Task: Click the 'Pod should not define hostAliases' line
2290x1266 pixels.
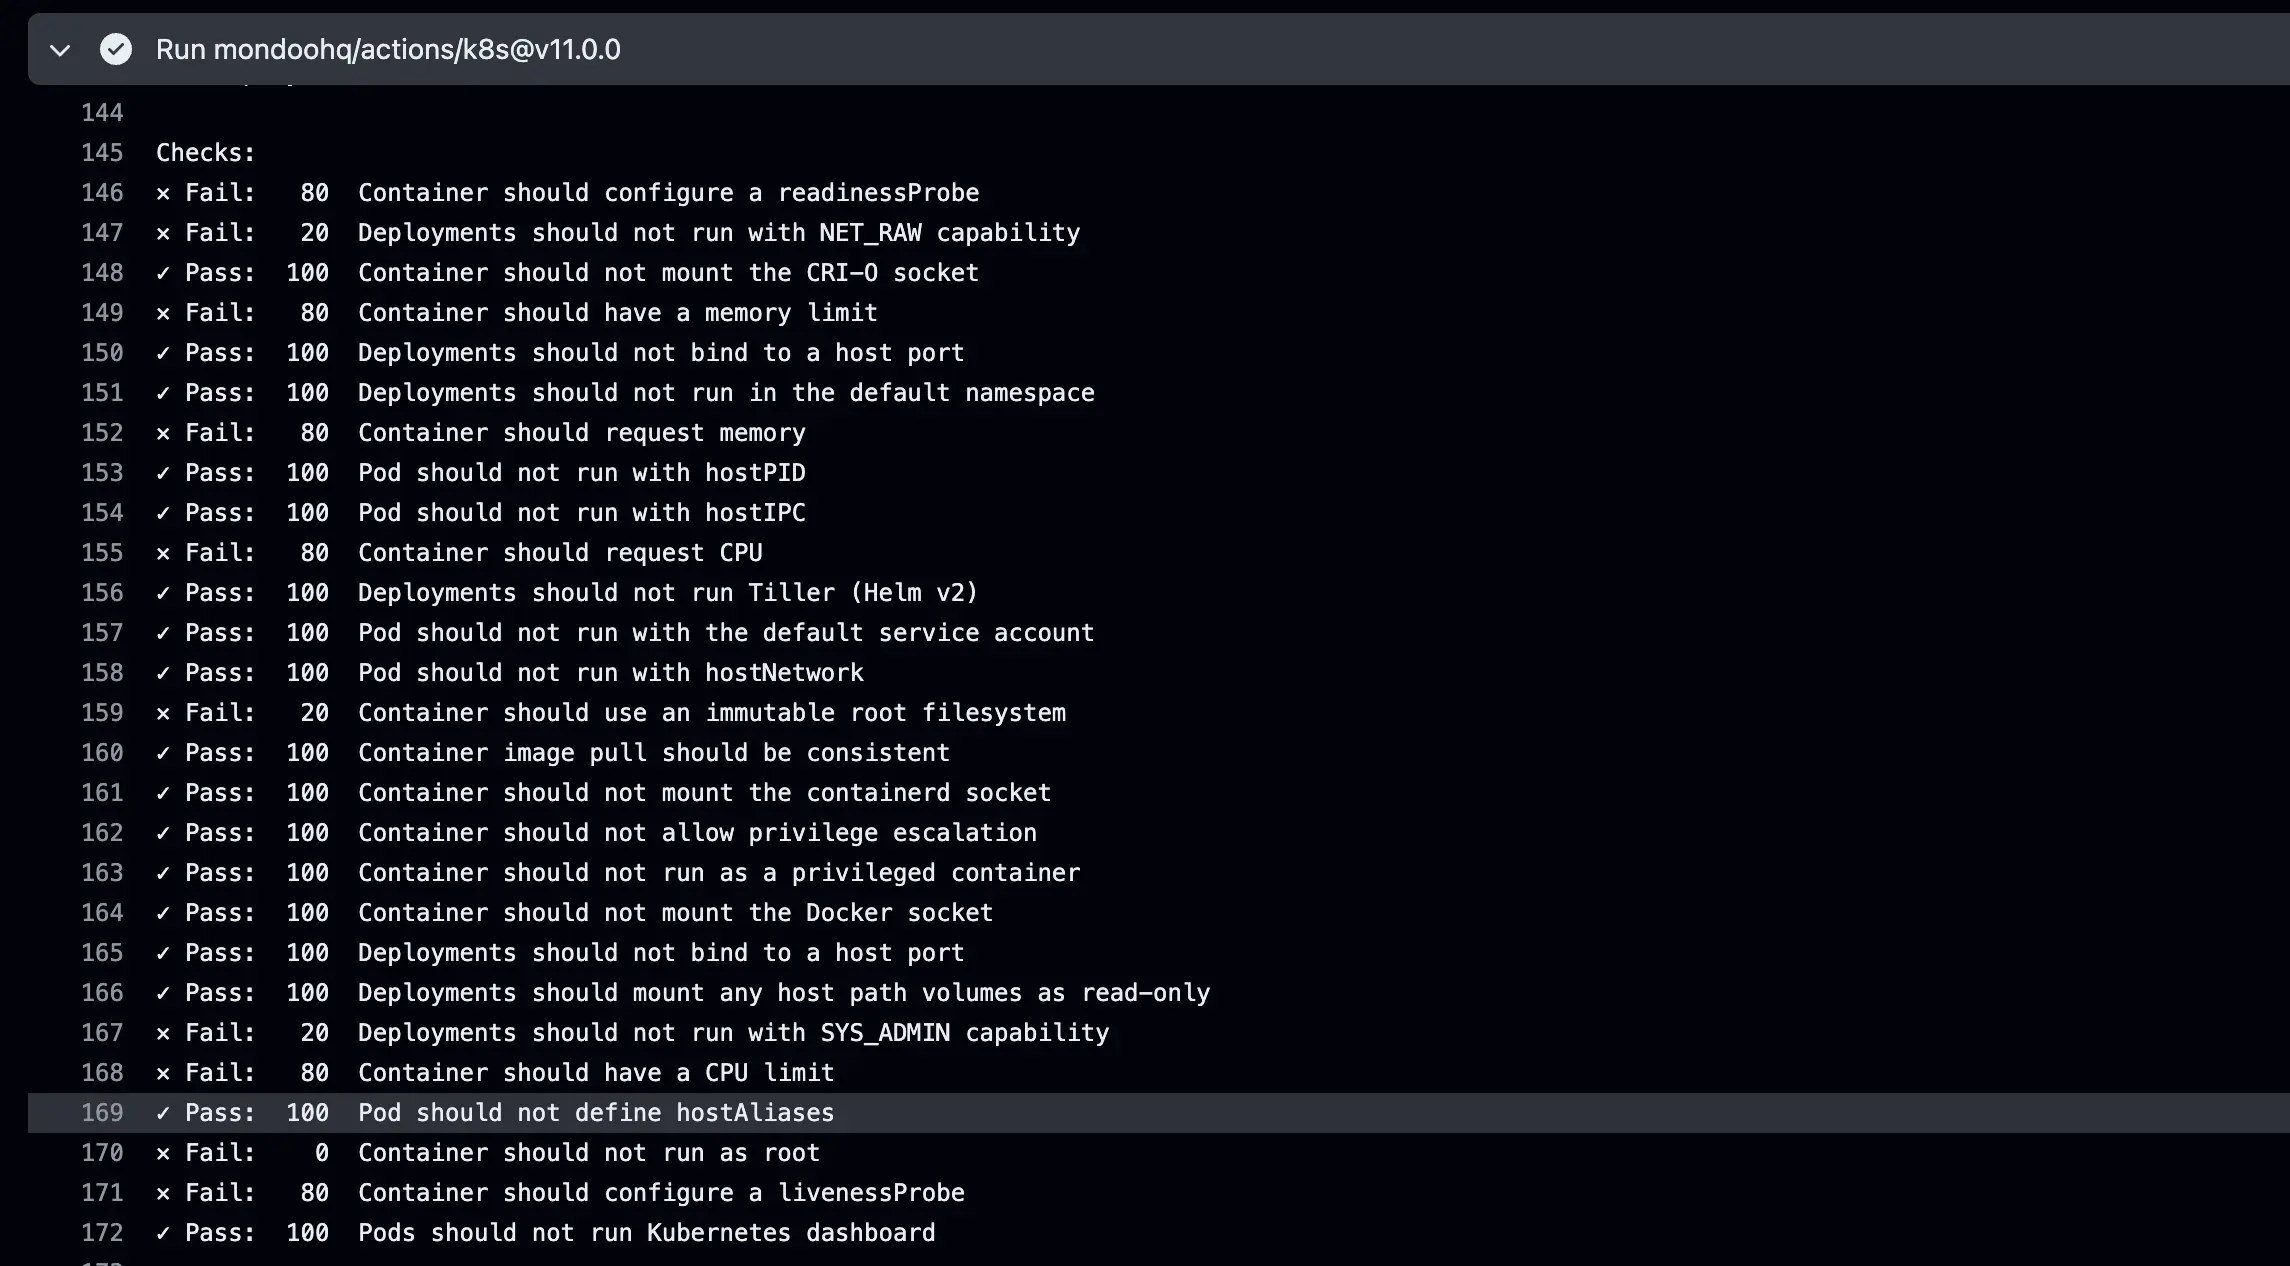Action: pos(495,1113)
